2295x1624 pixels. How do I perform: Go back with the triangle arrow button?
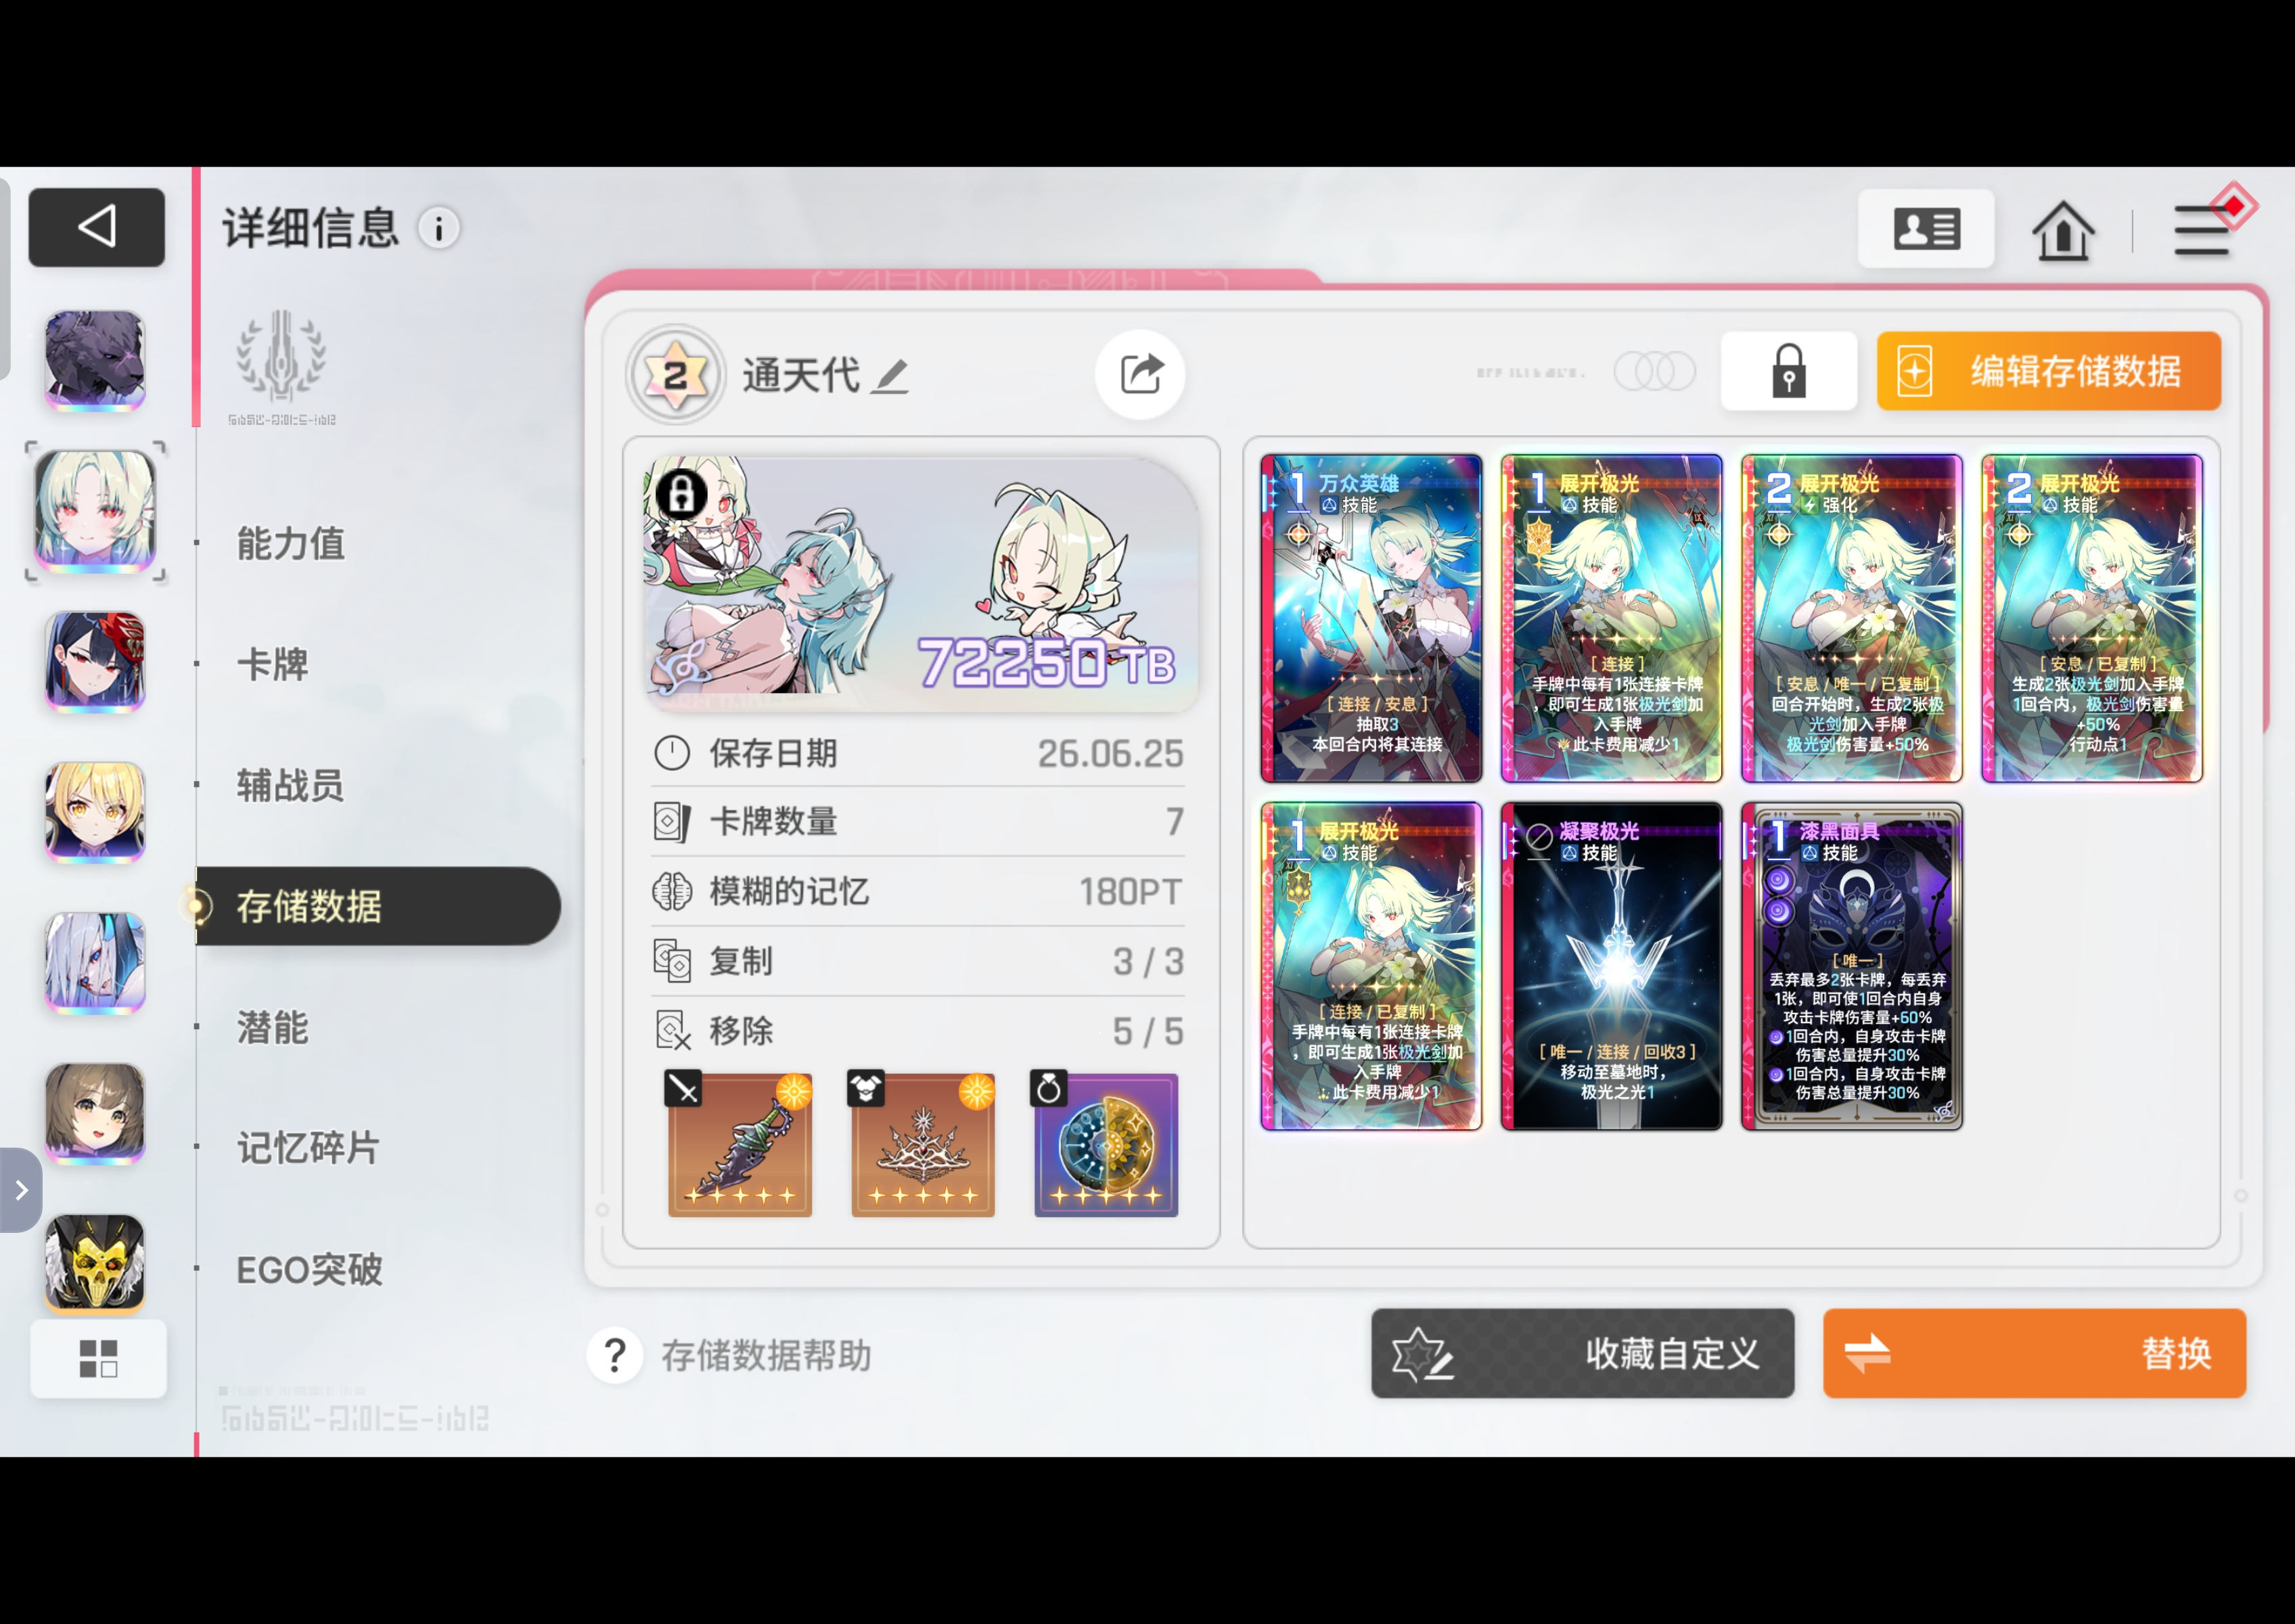click(96, 227)
